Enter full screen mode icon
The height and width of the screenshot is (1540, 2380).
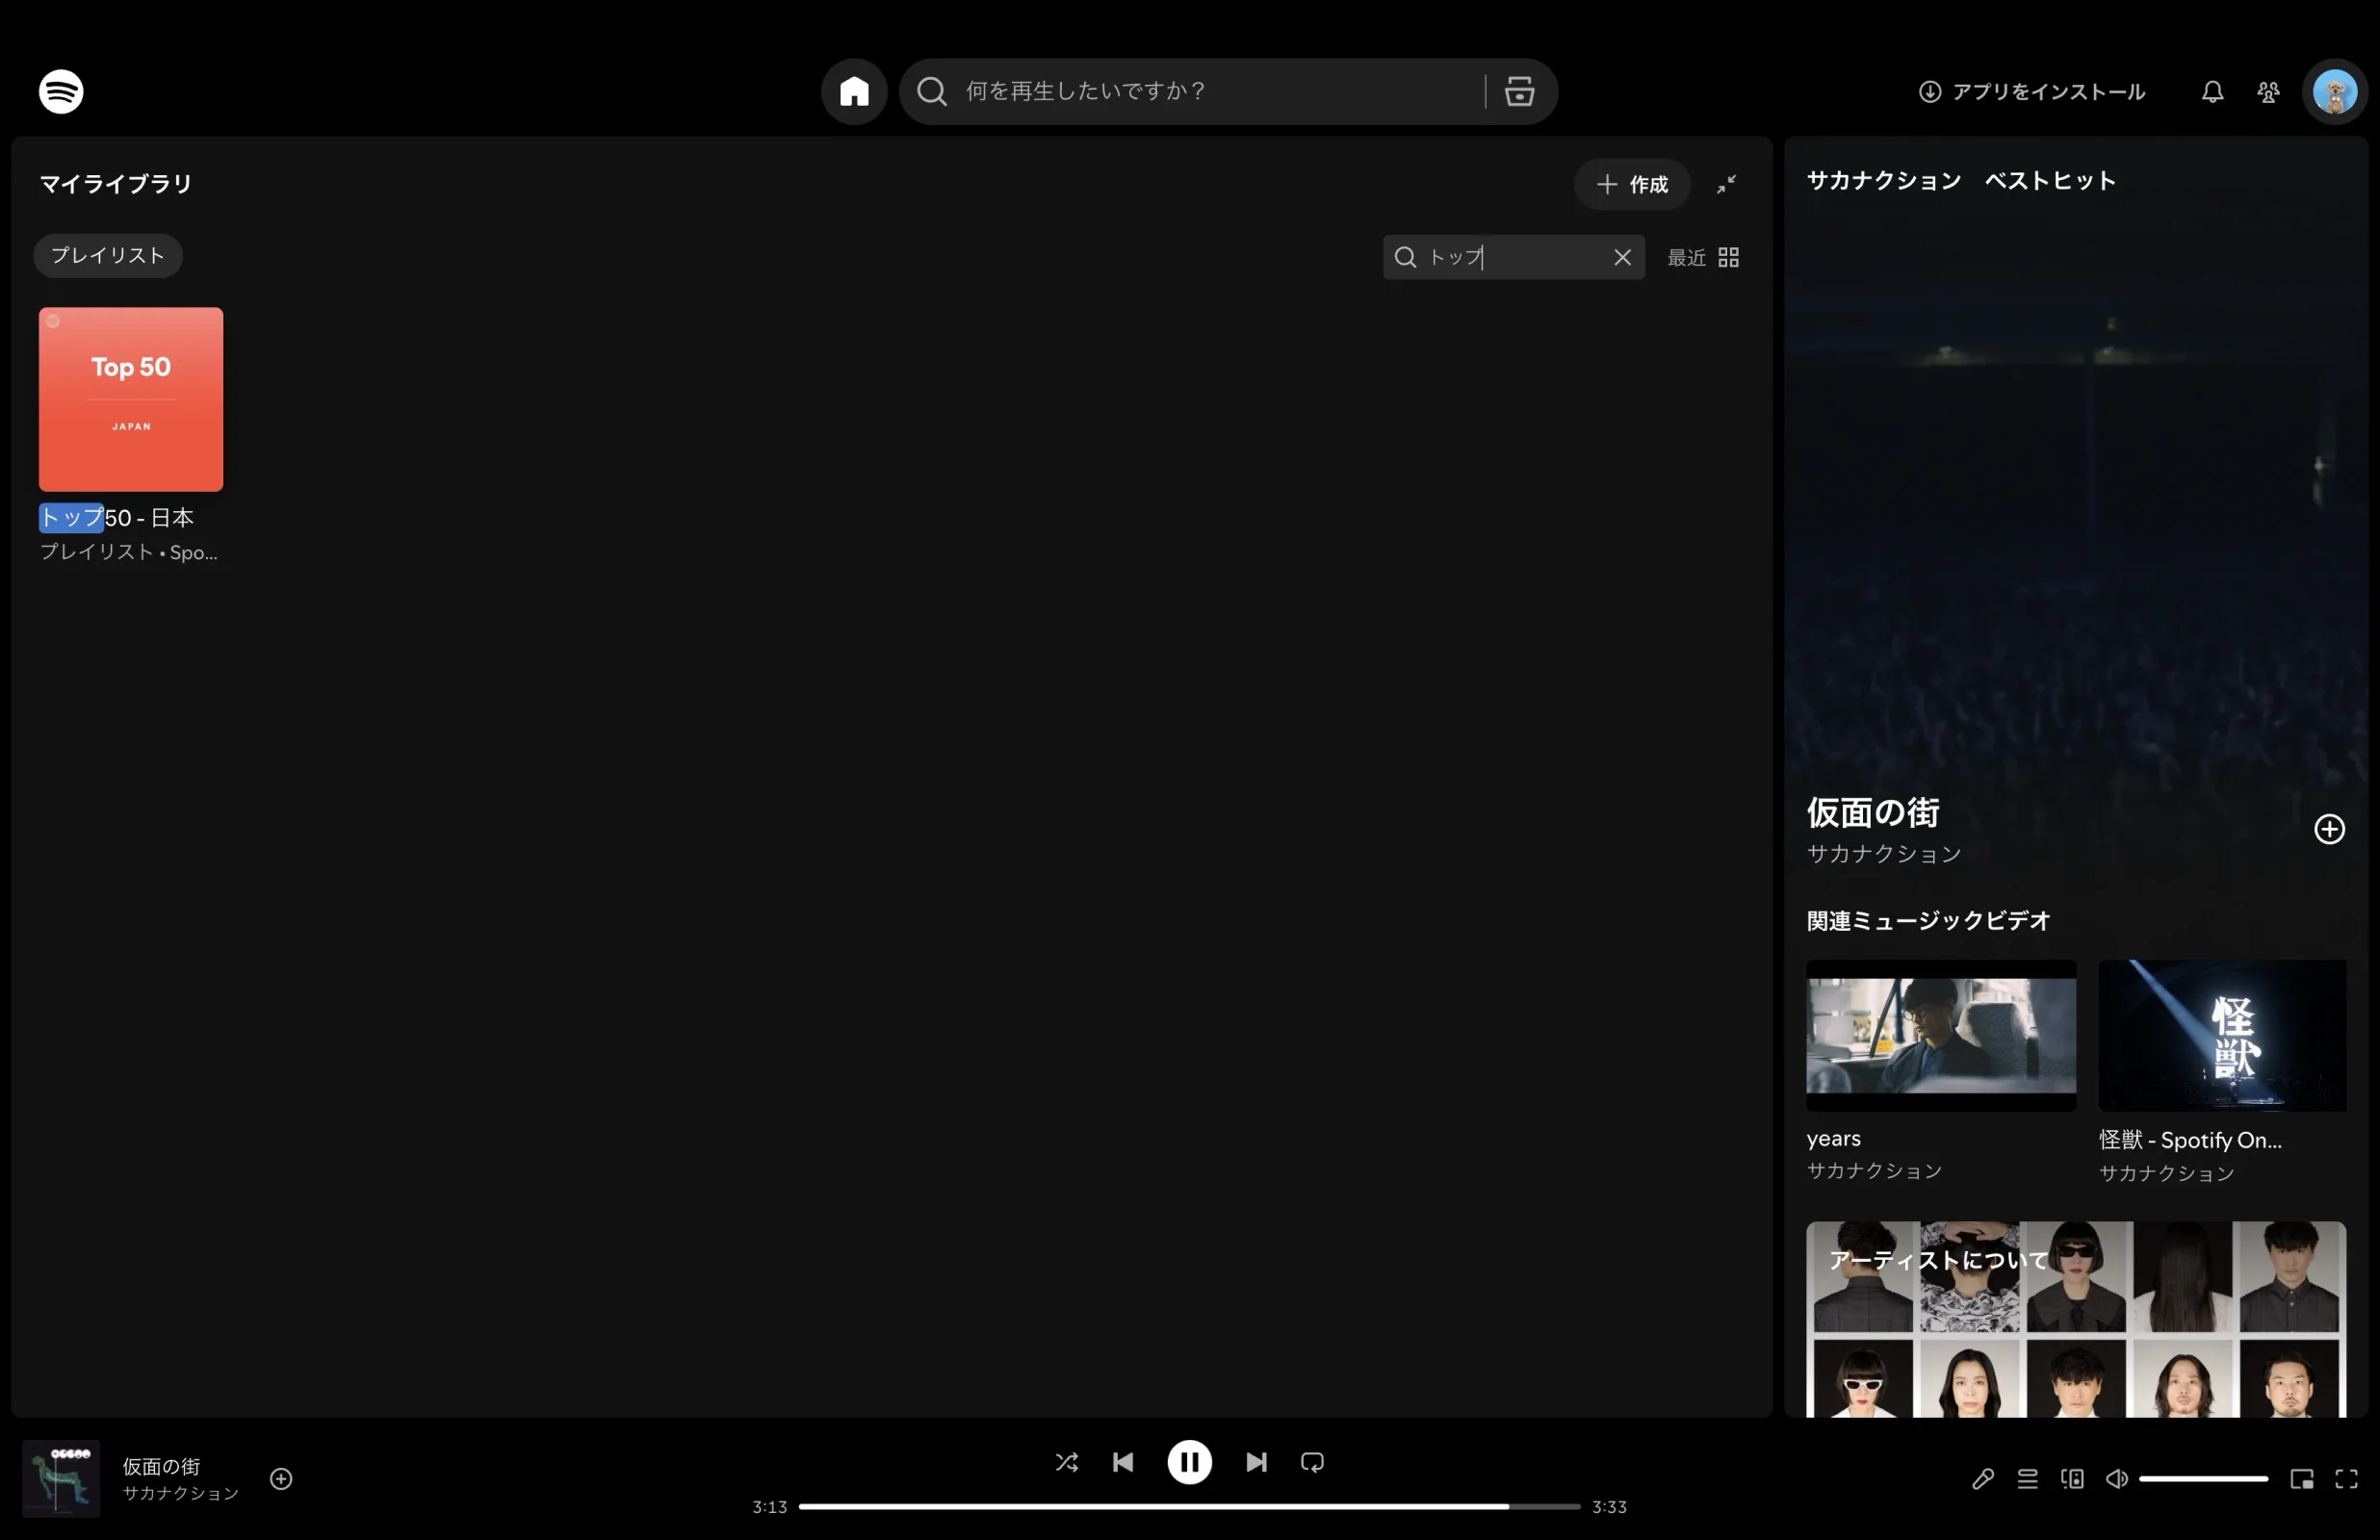(2346, 1478)
